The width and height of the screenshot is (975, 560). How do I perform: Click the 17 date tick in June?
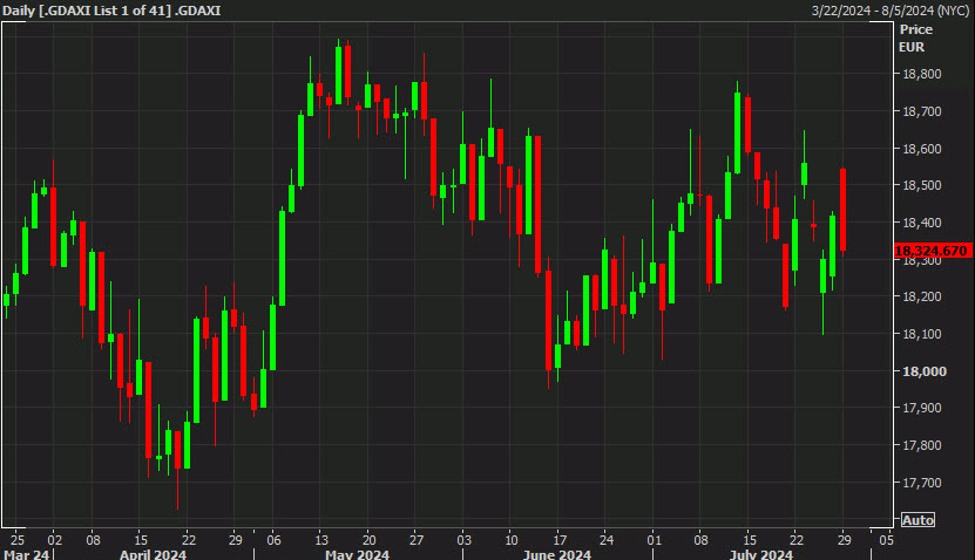point(560,539)
